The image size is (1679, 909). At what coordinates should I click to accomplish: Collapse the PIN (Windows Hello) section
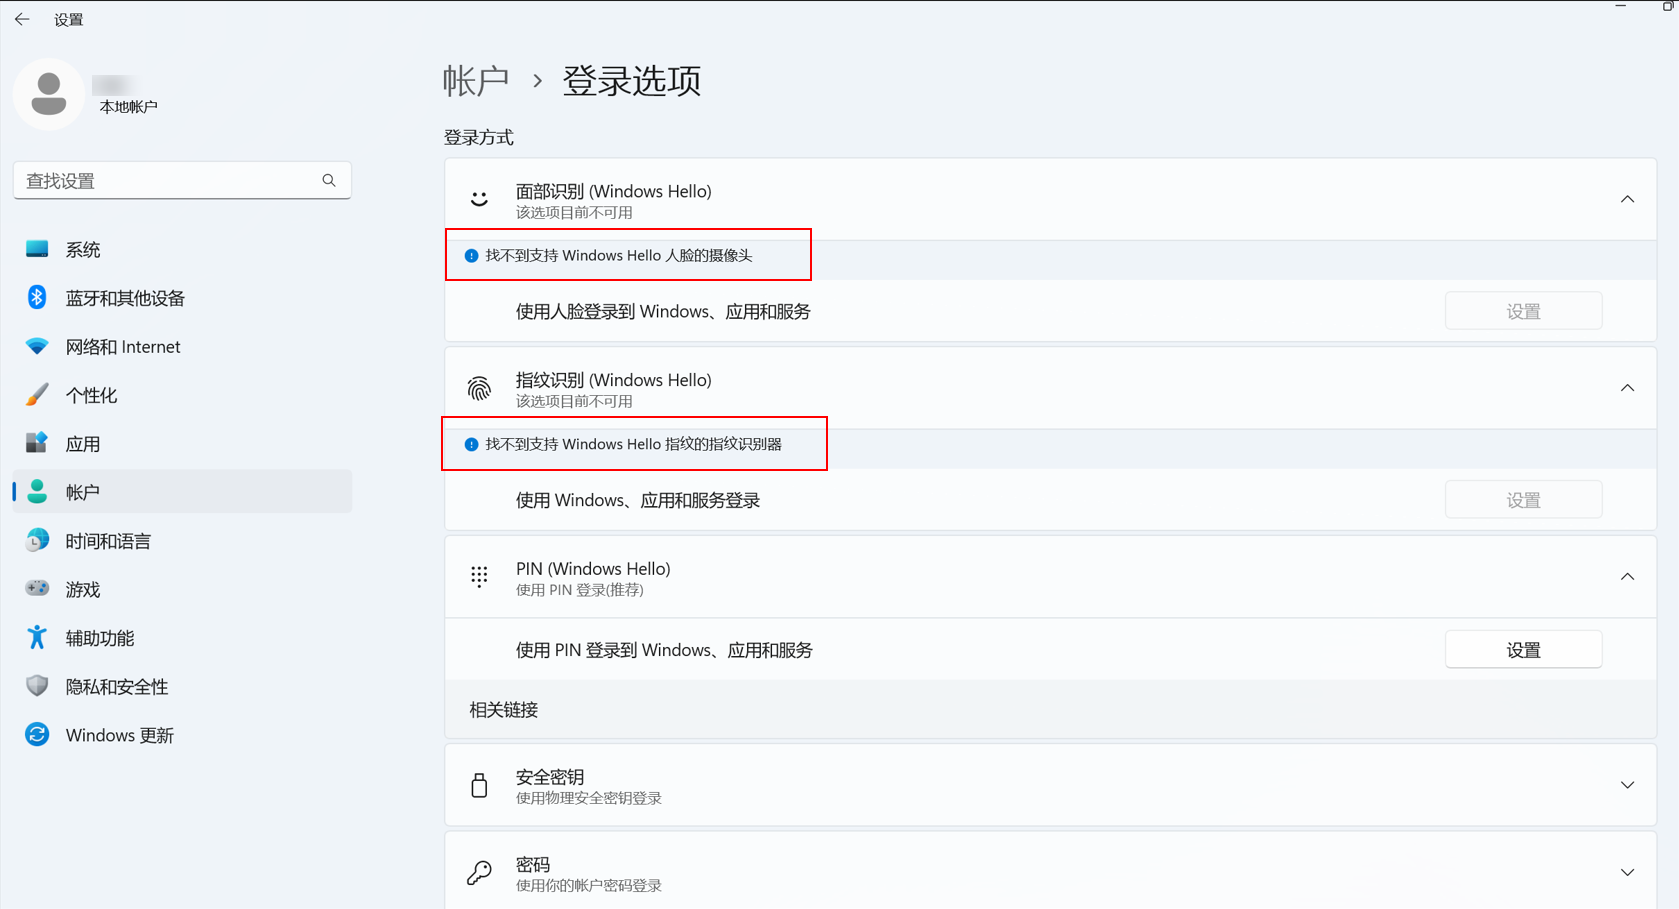(1627, 577)
